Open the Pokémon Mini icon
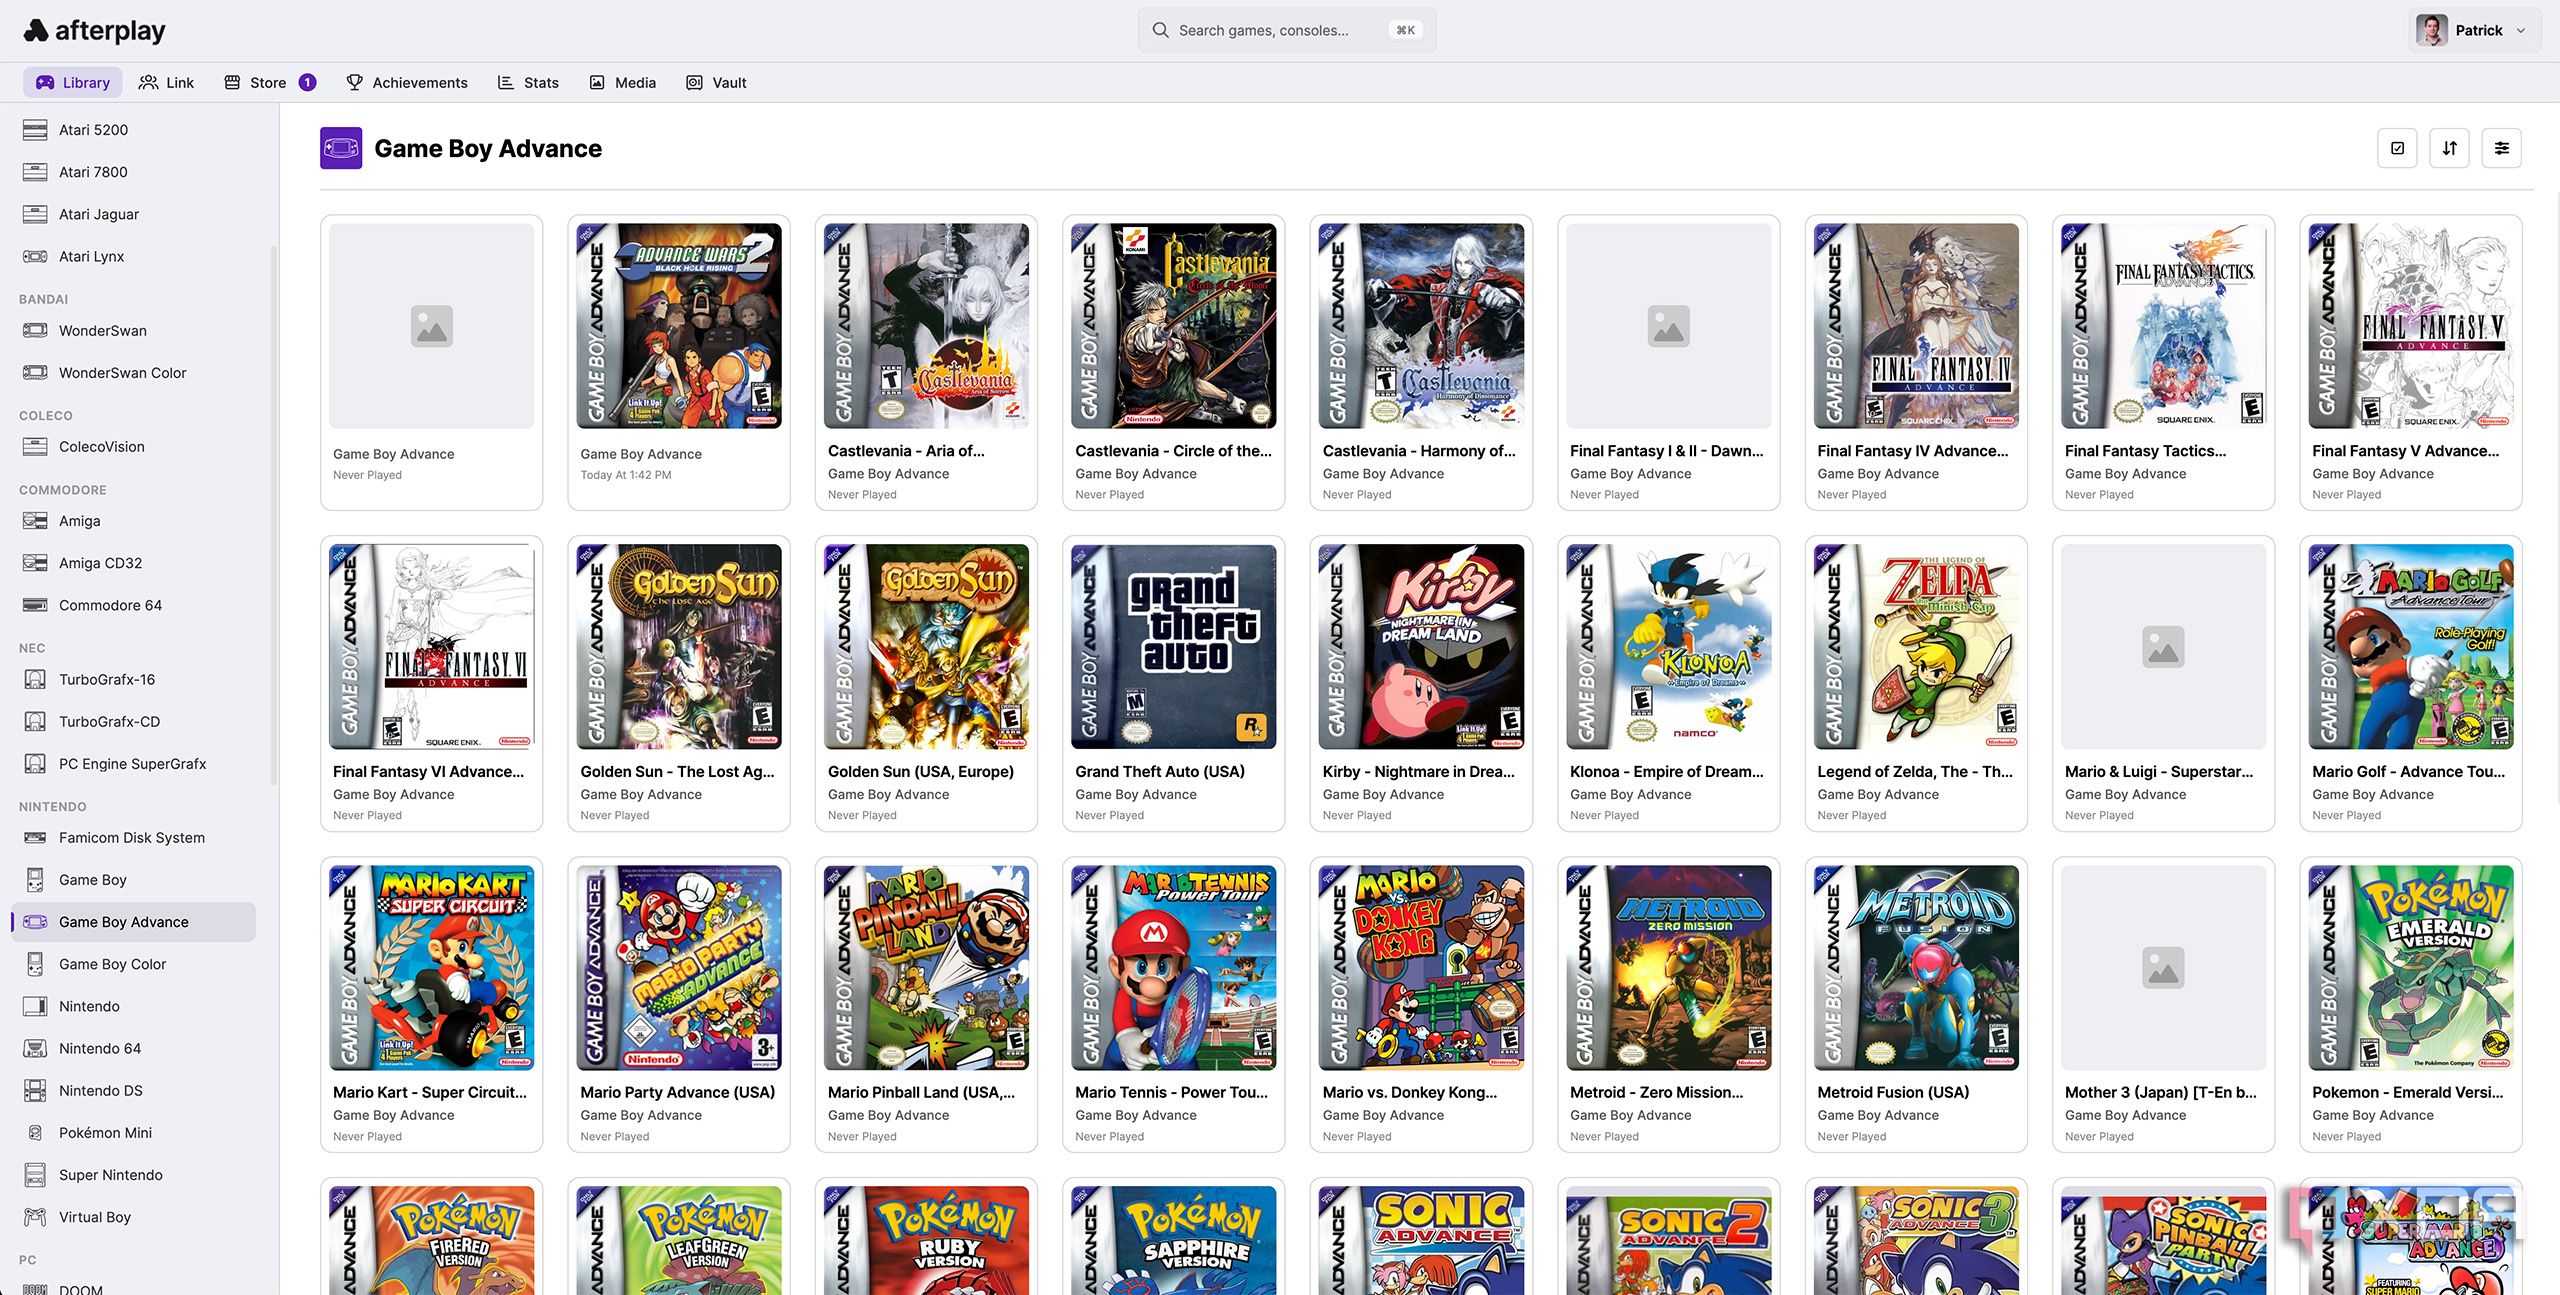Image resolution: width=2560 pixels, height=1295 pixels. coord(35,1133)
